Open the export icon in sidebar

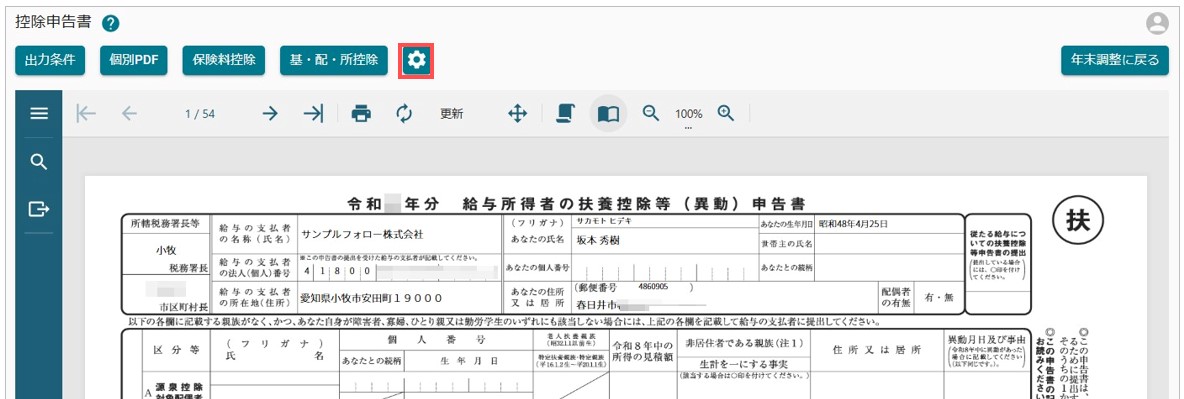[x=39, y=209]
